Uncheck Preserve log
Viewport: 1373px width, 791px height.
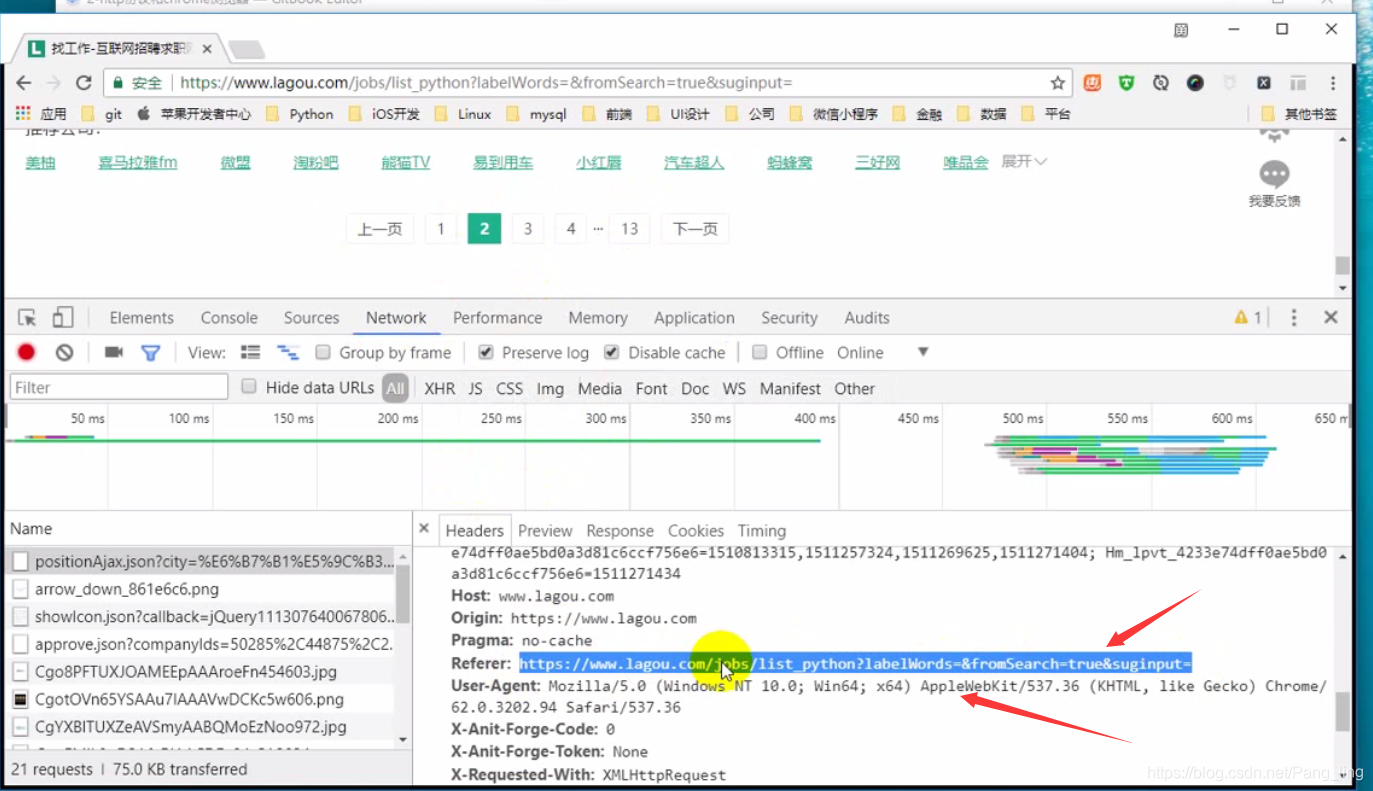click(486, 352)
